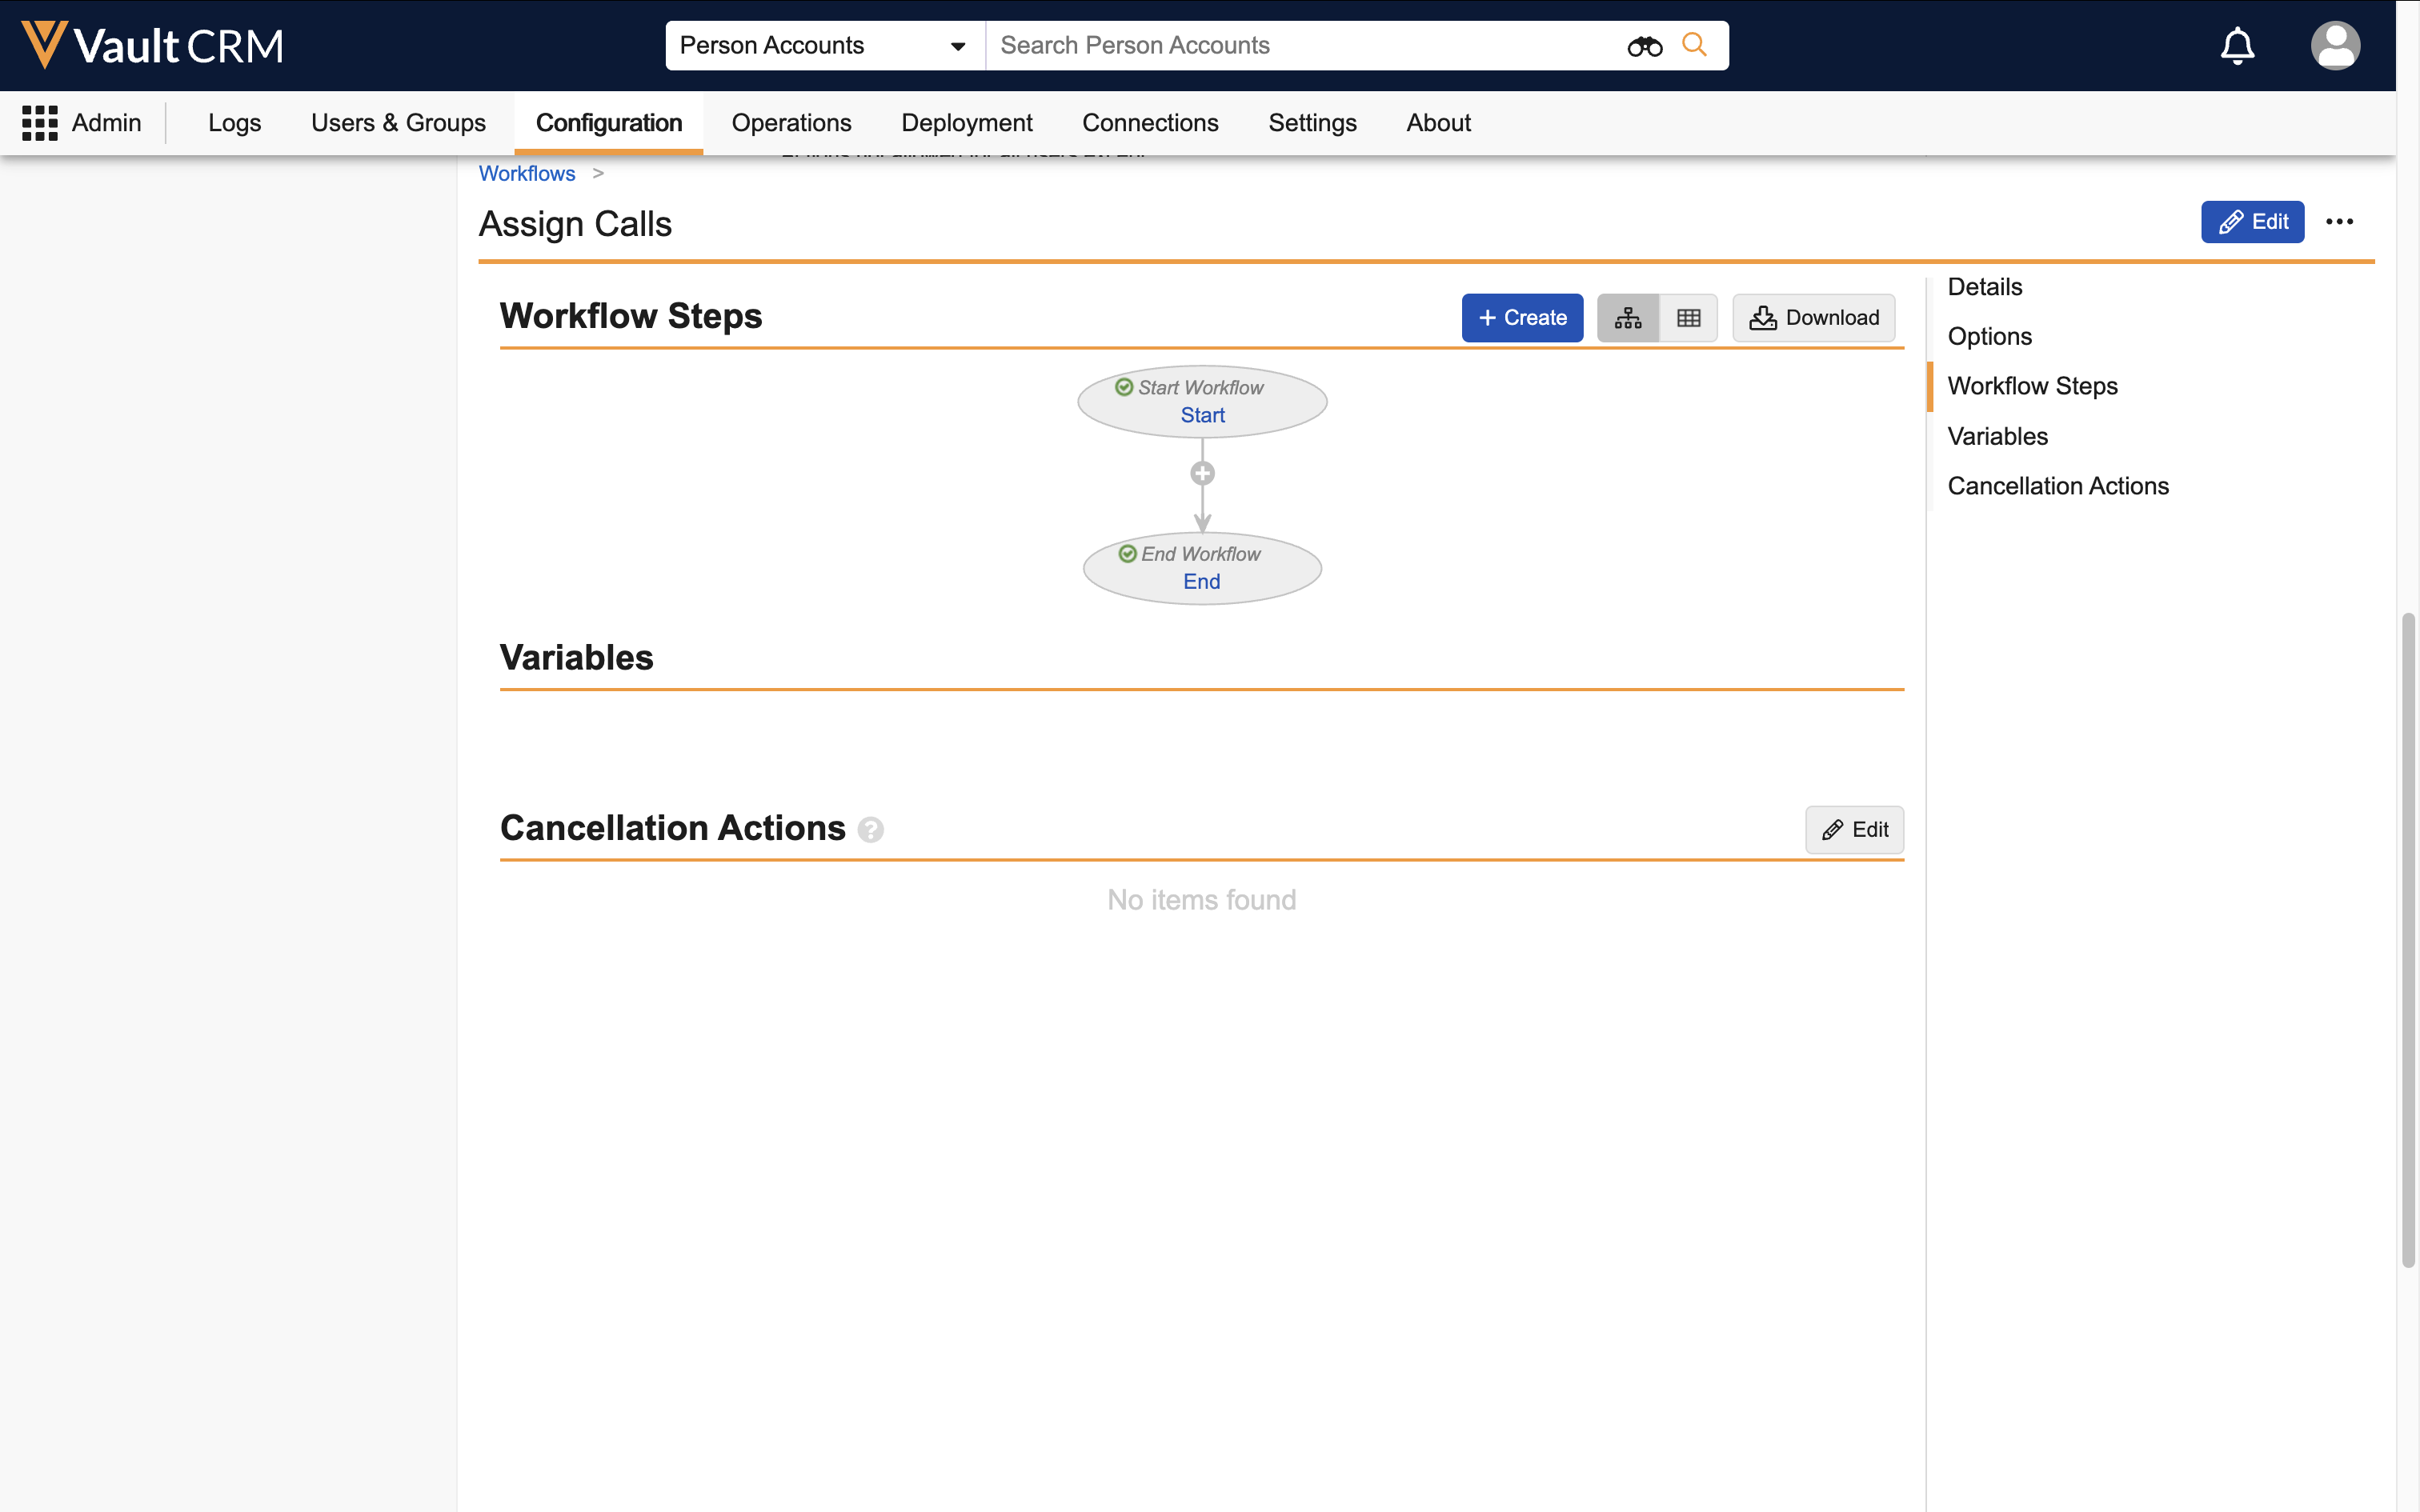Click the Cancellation Actions help icon
Viewport: 2420px width, 1512px height.
[870, 830]
